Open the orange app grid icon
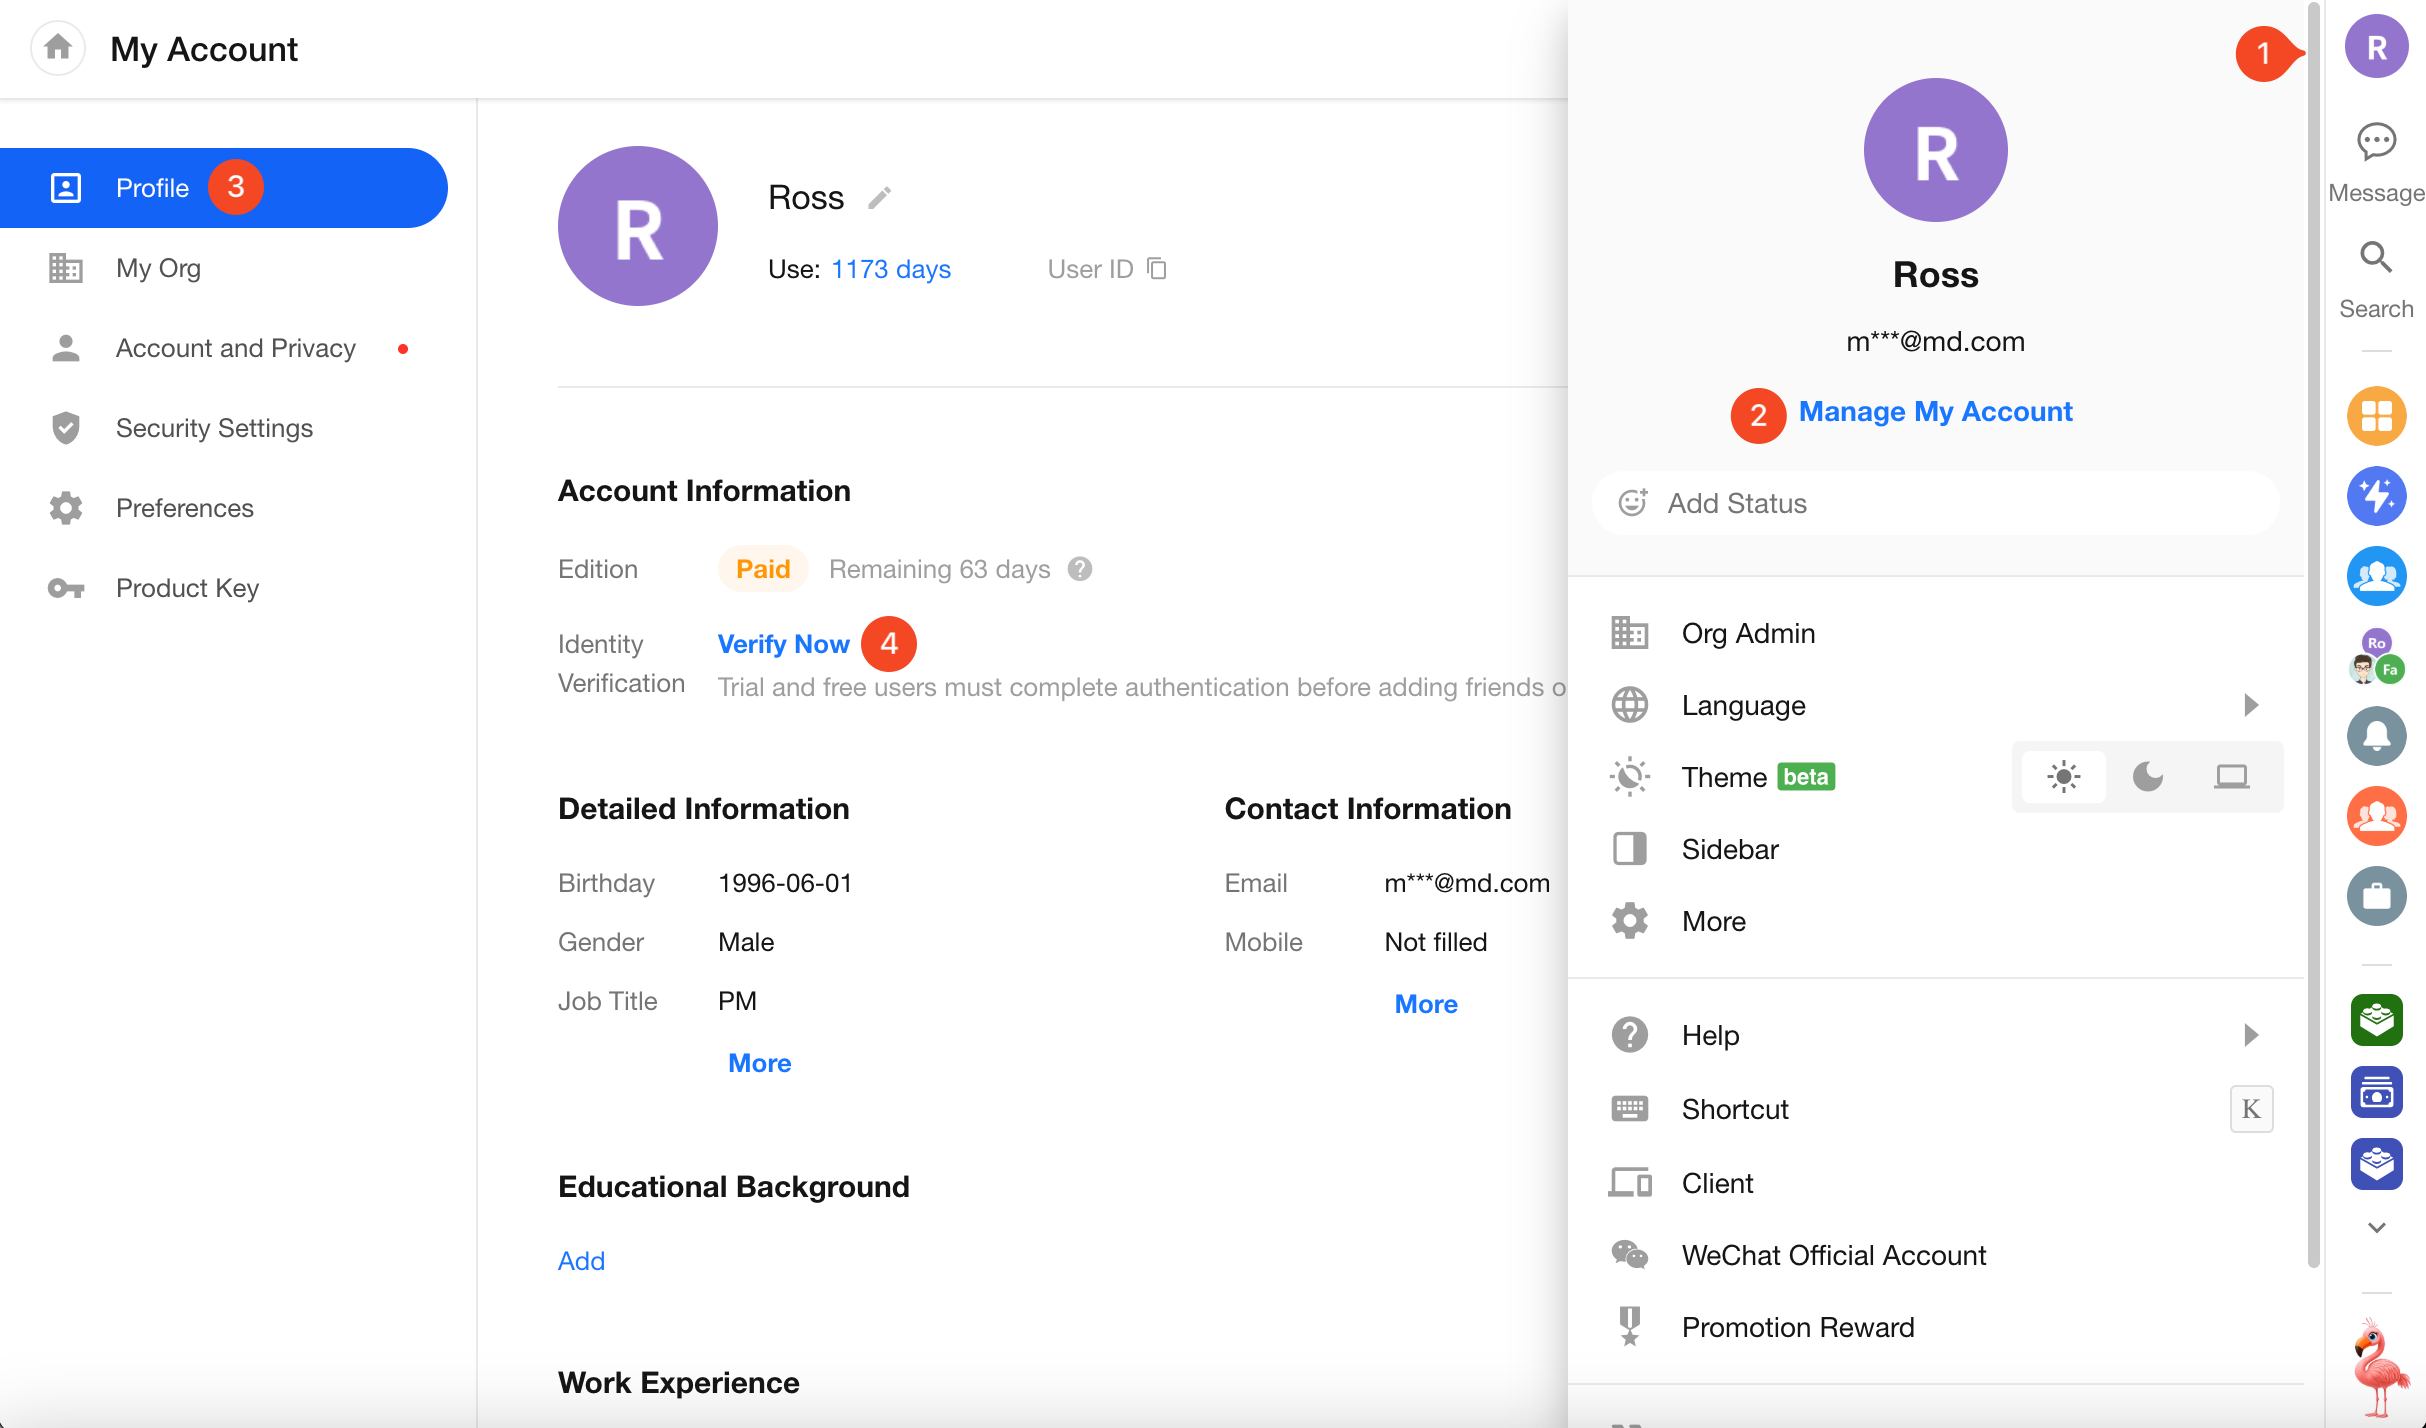Screen dimensions: 2426x1428 point(2376,415)
